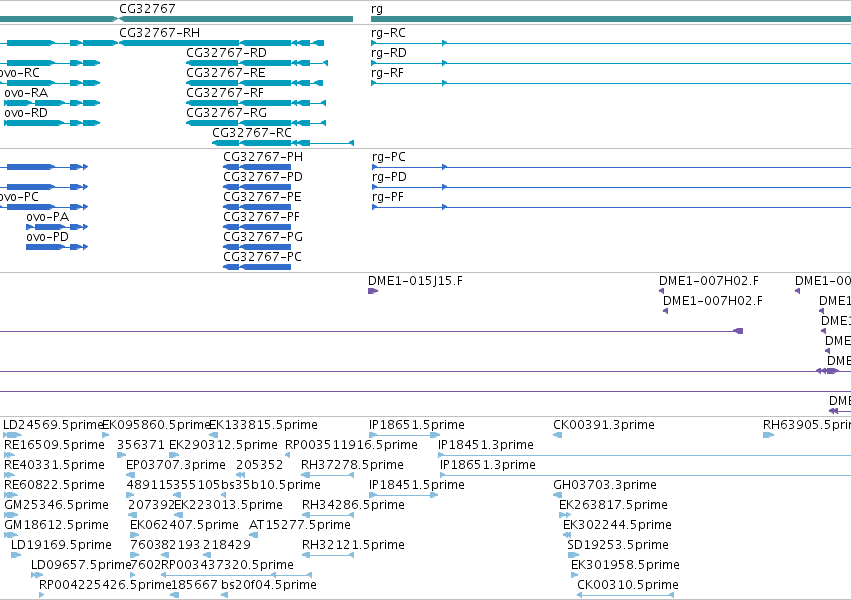Select EST EK095860.5prime
The width and height of the screenshot is (851, 600).
[106, 435]
